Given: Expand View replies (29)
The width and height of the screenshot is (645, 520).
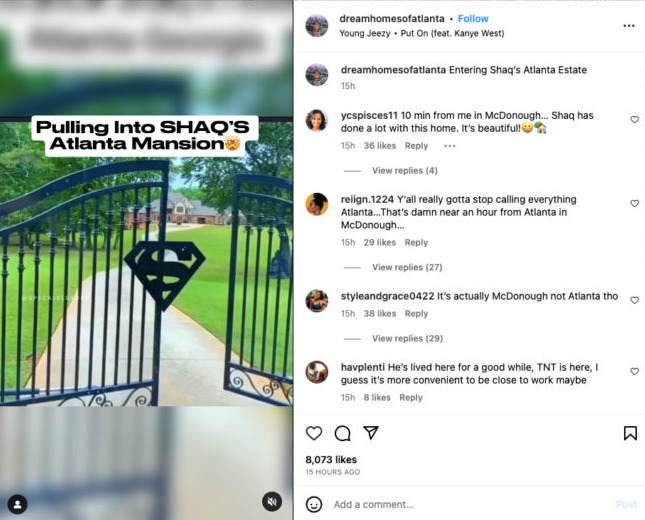Looking at the screenshot, I should point(408,339).
